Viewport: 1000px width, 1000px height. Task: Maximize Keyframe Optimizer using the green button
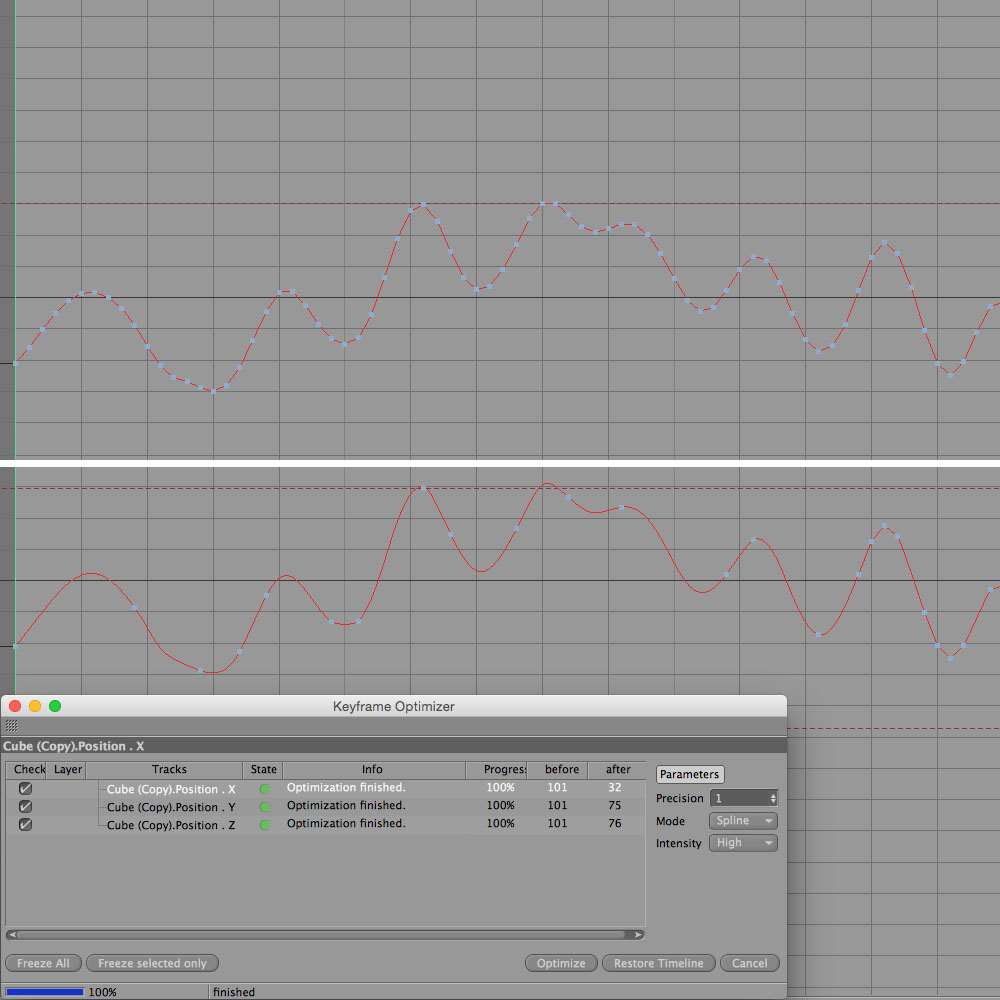55,706
